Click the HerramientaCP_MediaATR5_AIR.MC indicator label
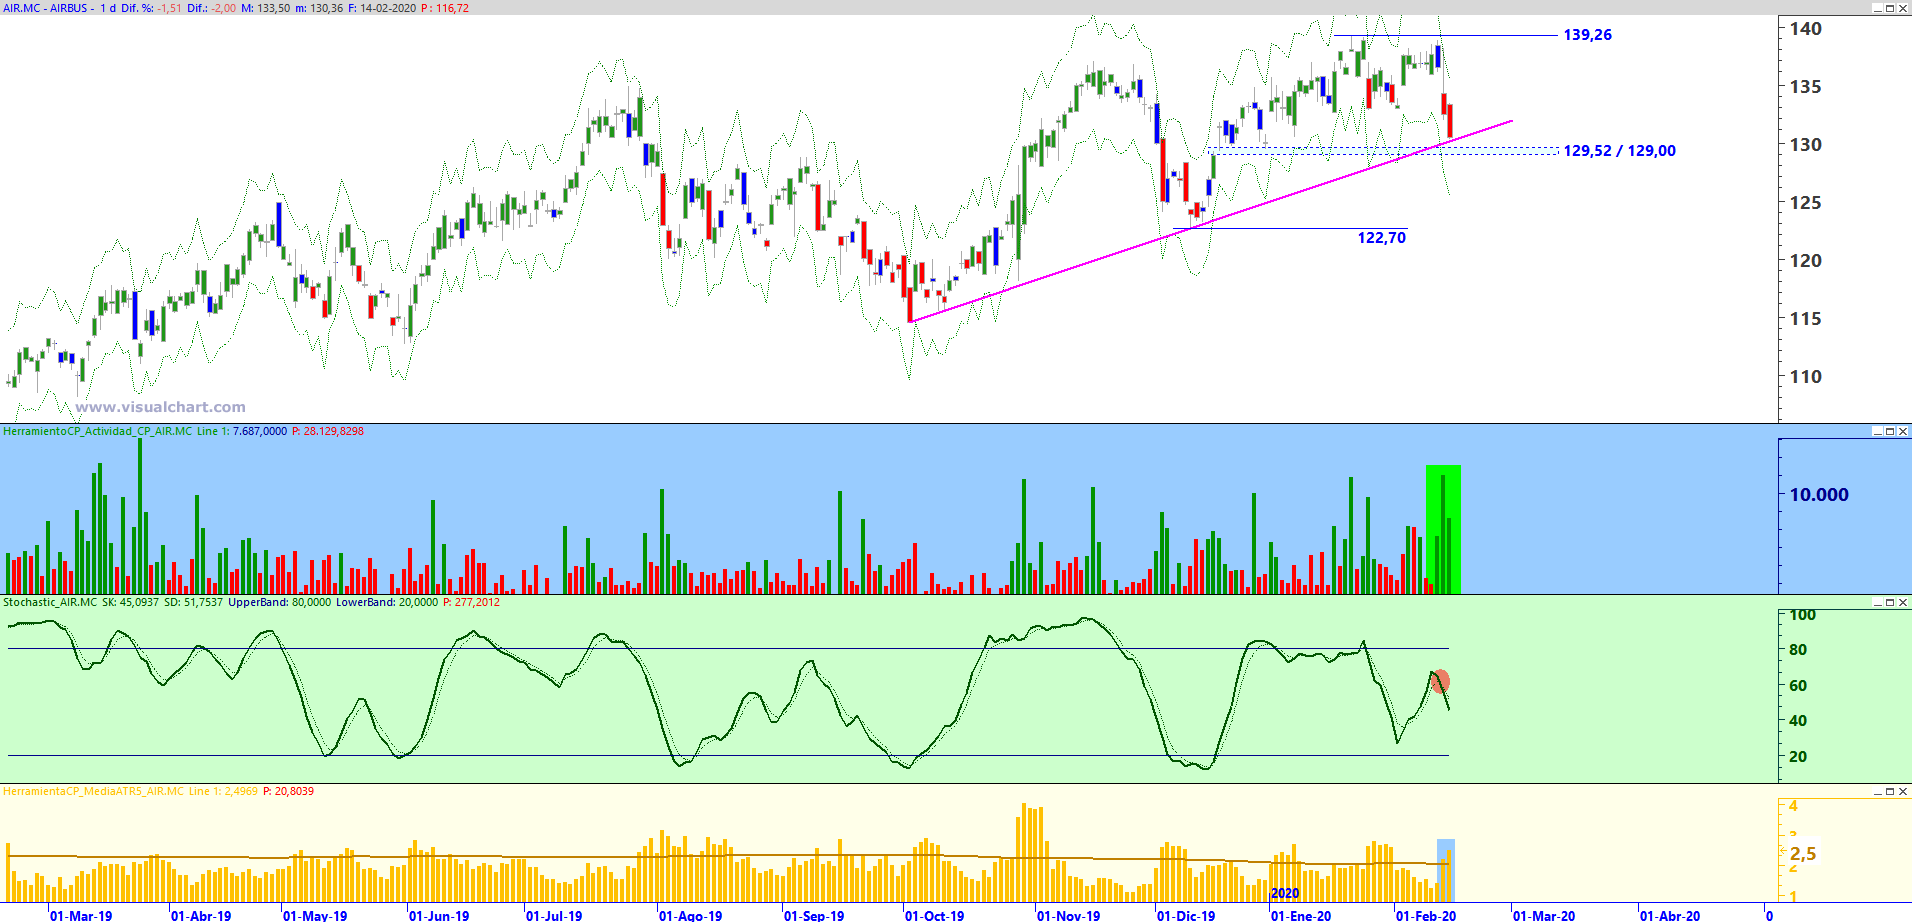This screenshot has width=1912, height=922. (94, 791)
